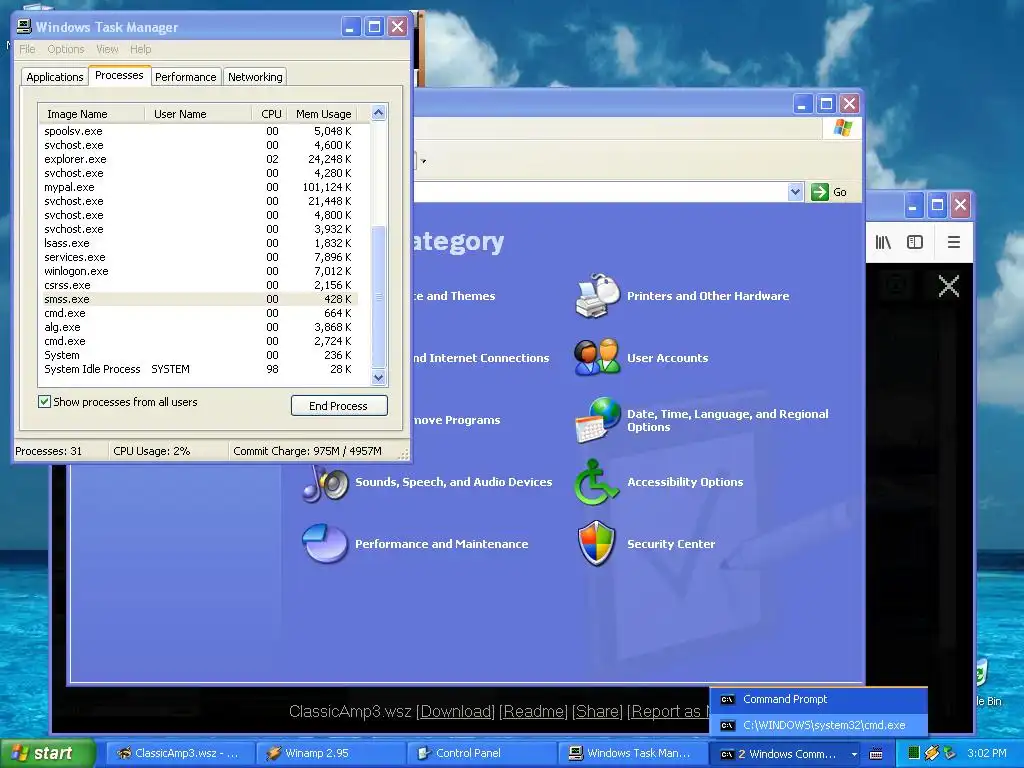This screenshot has height=768, width=1024.
Task: Expand the Control Panel address bar dropdown
Action: click(795, 192)
